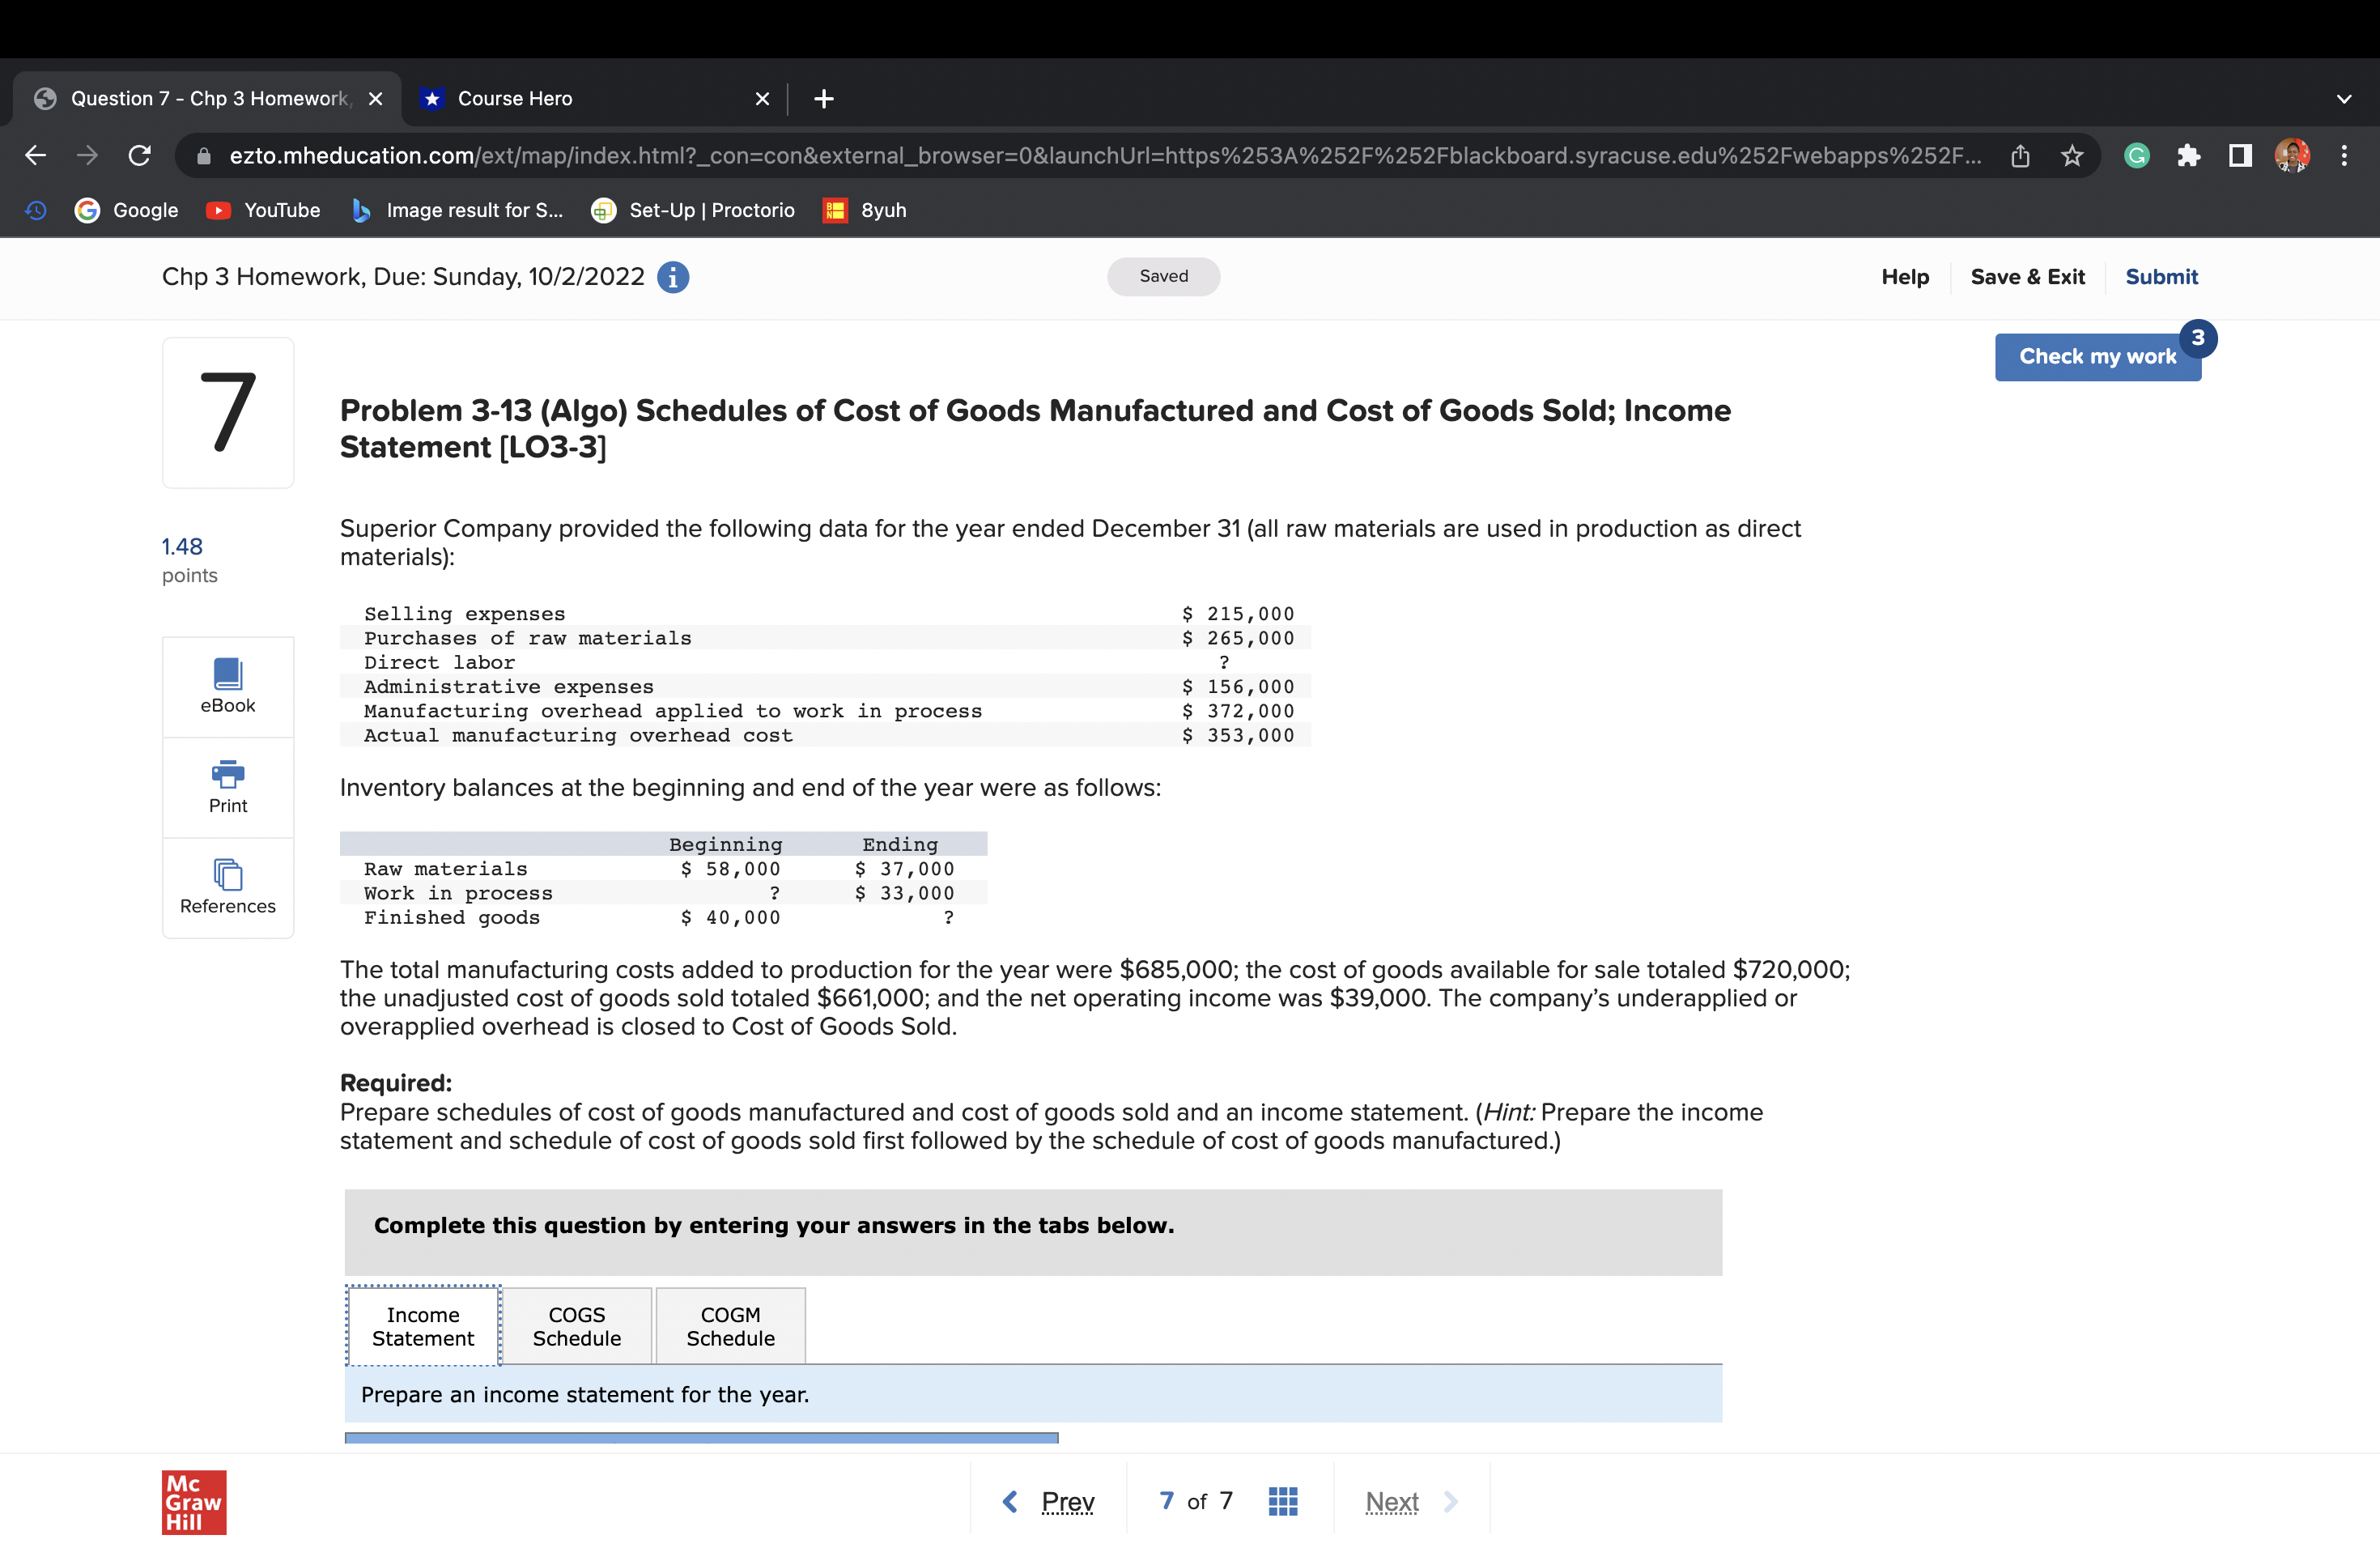Image resolution: width=2380 pixels, height=1548 pixels.
Task: Switch to the COGS Schedule tab
Action: (577, 1326)
